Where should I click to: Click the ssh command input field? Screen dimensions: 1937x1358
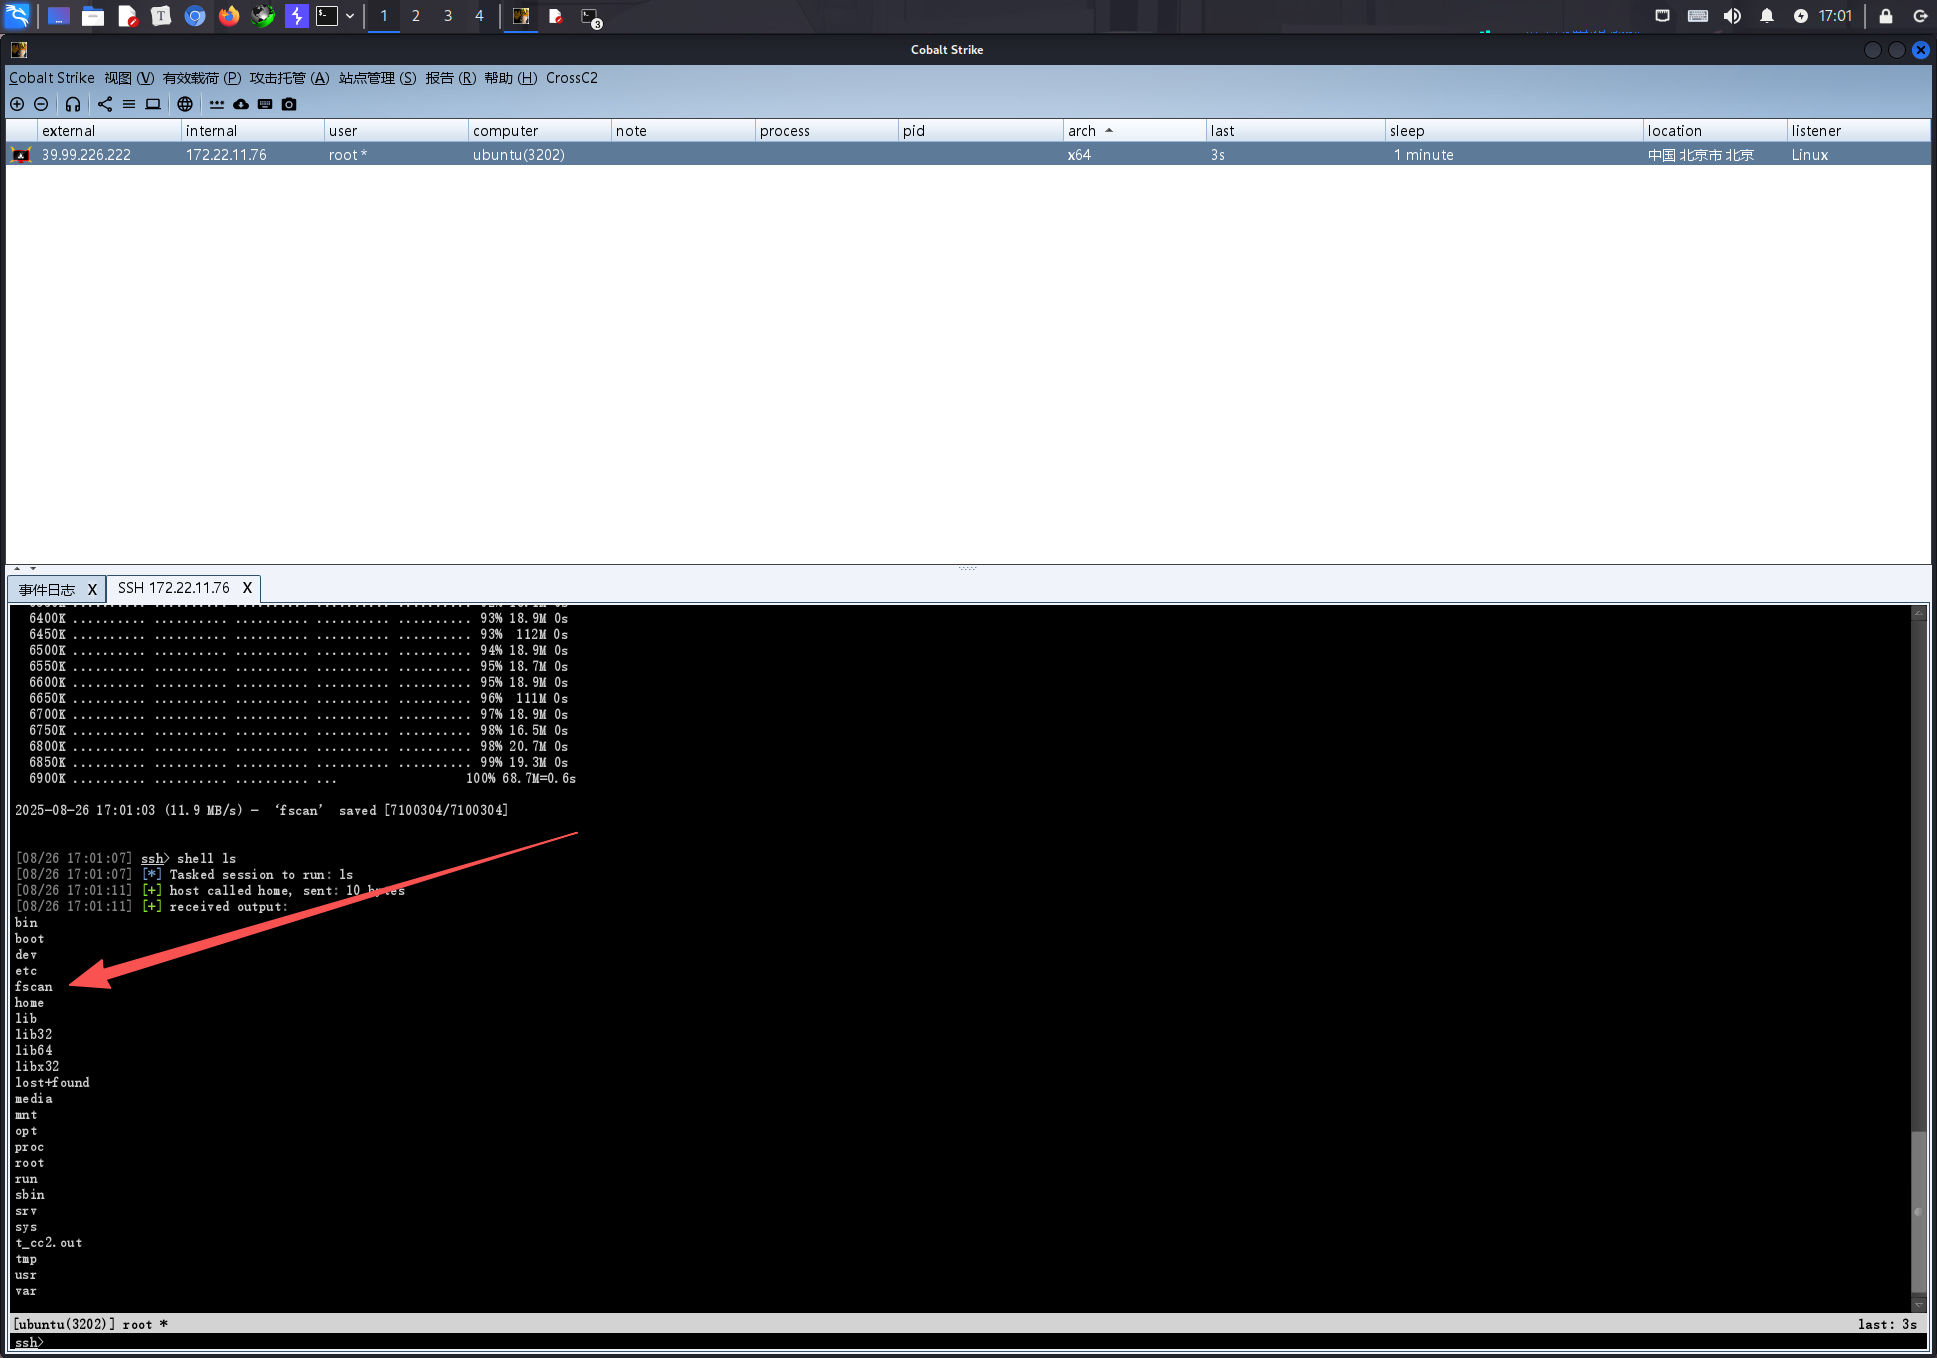coord(900,1342)
